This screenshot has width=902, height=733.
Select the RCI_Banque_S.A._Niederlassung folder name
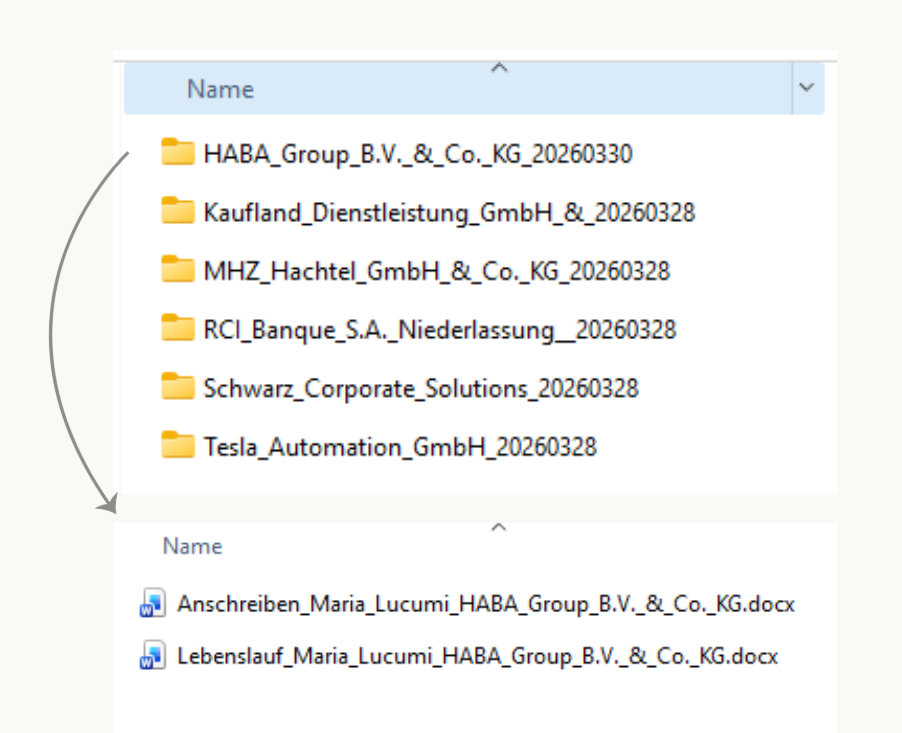pyautogui.click(x=439, y=330)
